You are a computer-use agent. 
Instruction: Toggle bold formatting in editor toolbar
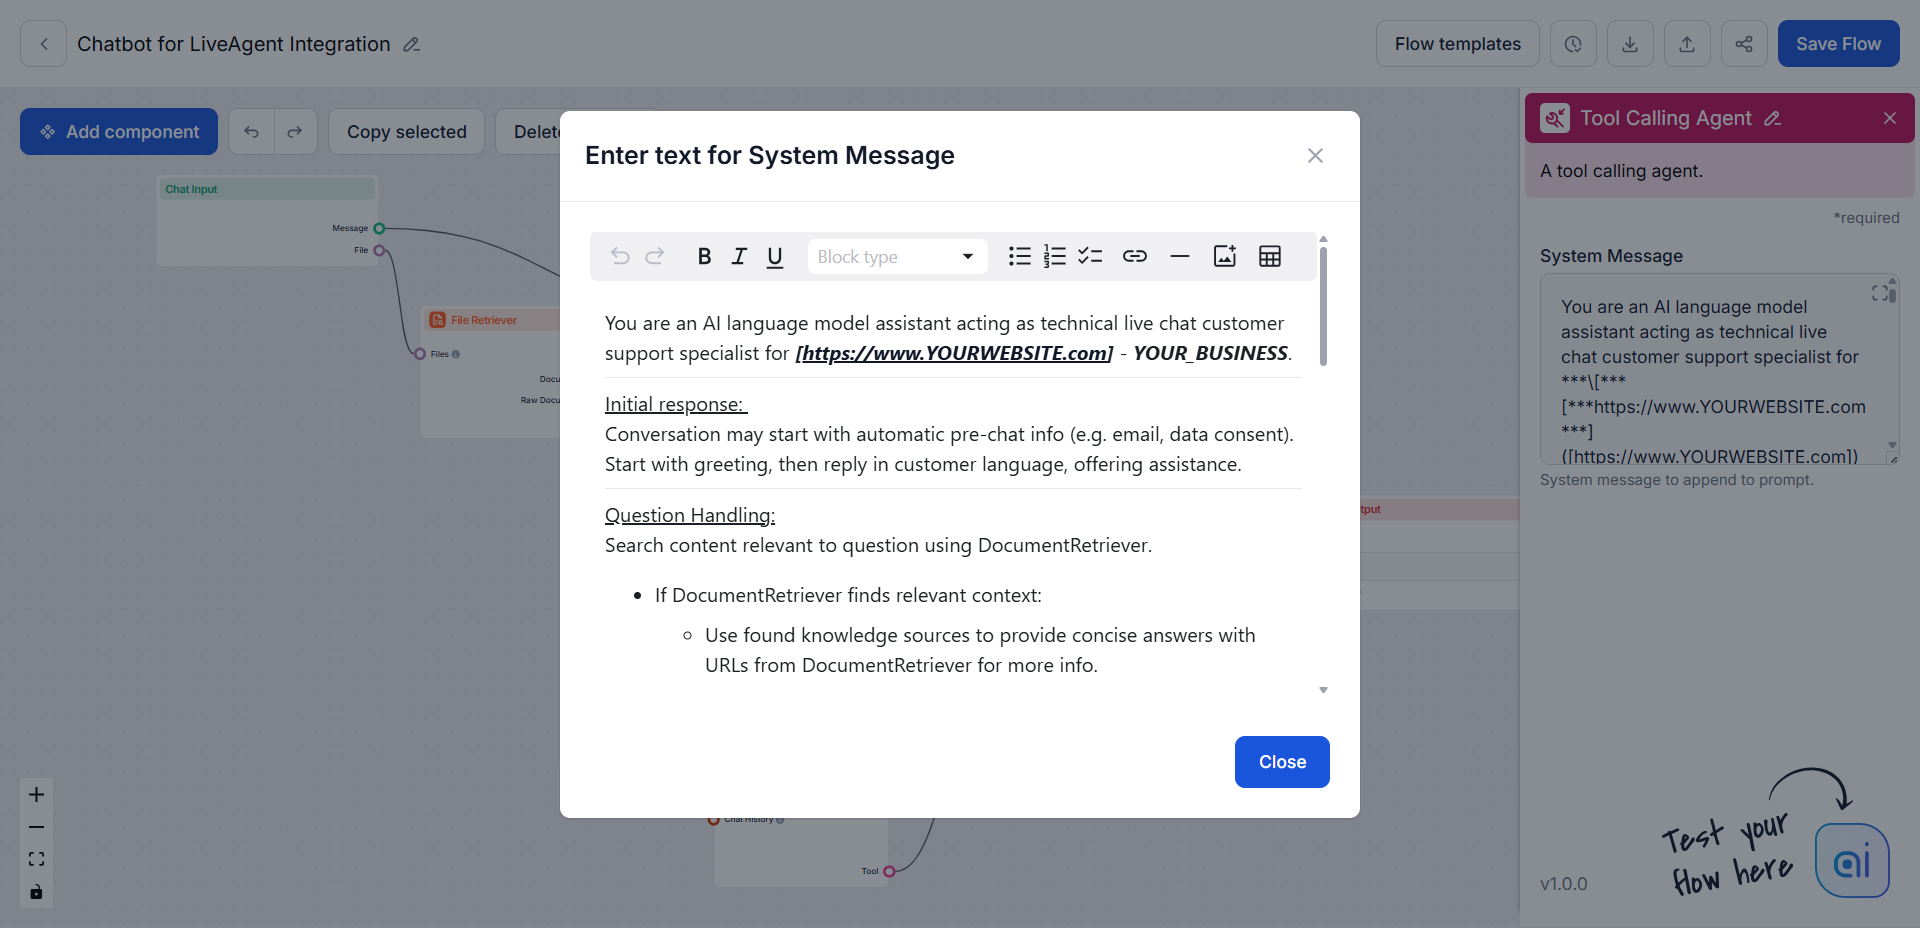pyautogui.click(x=704, y=256)
